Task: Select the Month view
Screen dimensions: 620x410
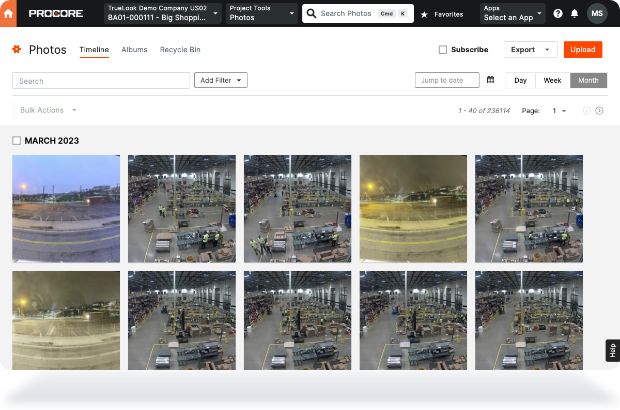Action: [x=588, y=80]
